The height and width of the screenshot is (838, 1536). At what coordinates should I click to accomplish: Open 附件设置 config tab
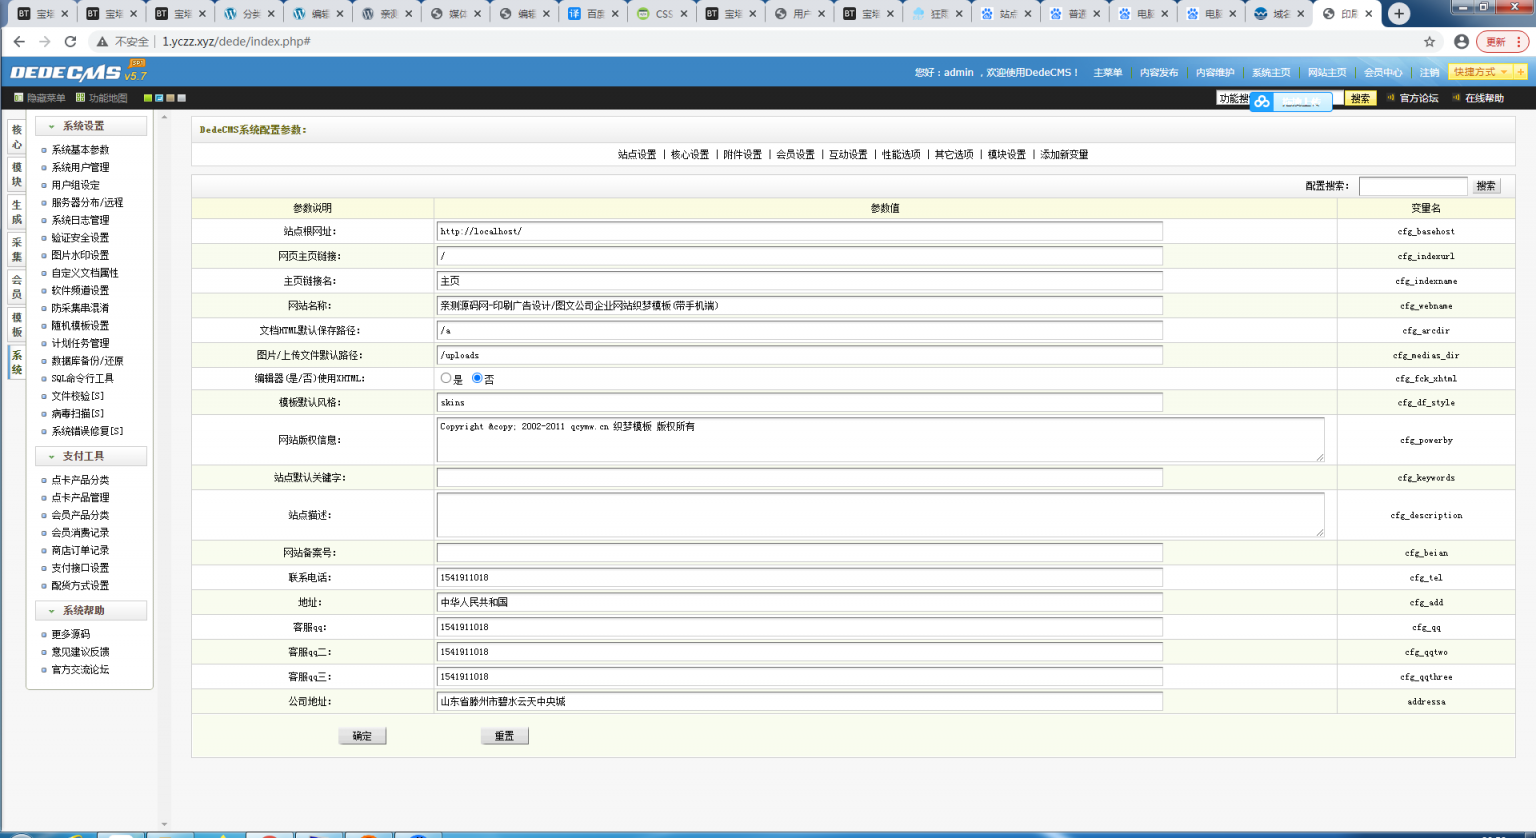[743, 154]
